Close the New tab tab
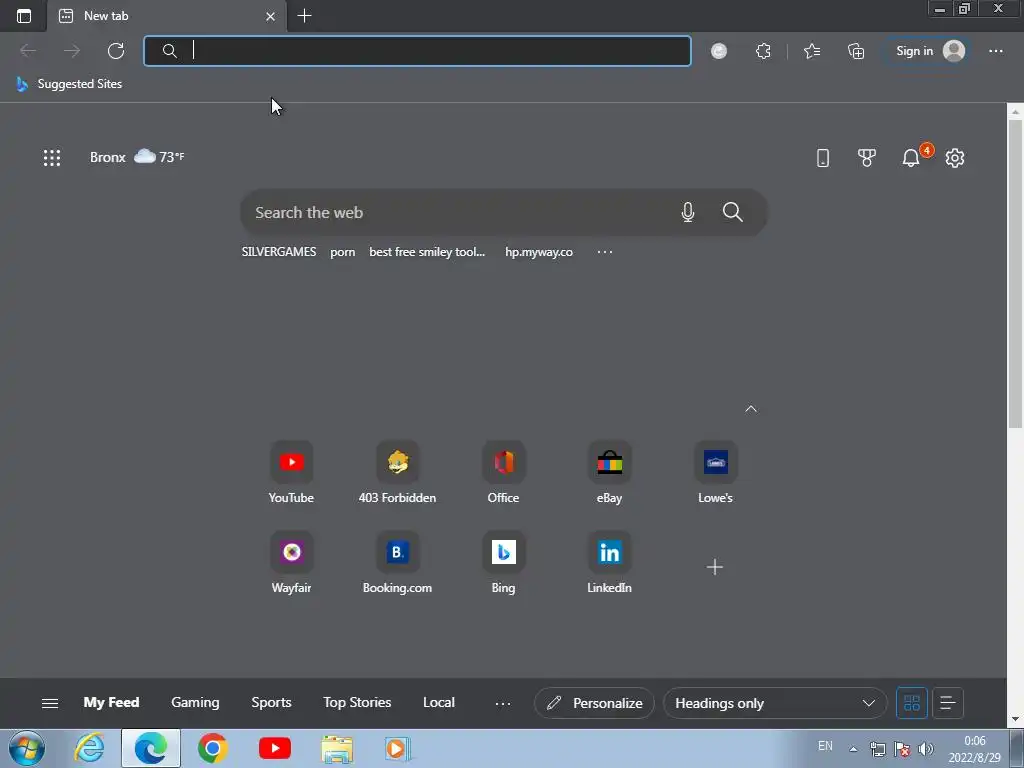Image resolution: width=1024 pixels, height=768 pixels. [270, 16]
